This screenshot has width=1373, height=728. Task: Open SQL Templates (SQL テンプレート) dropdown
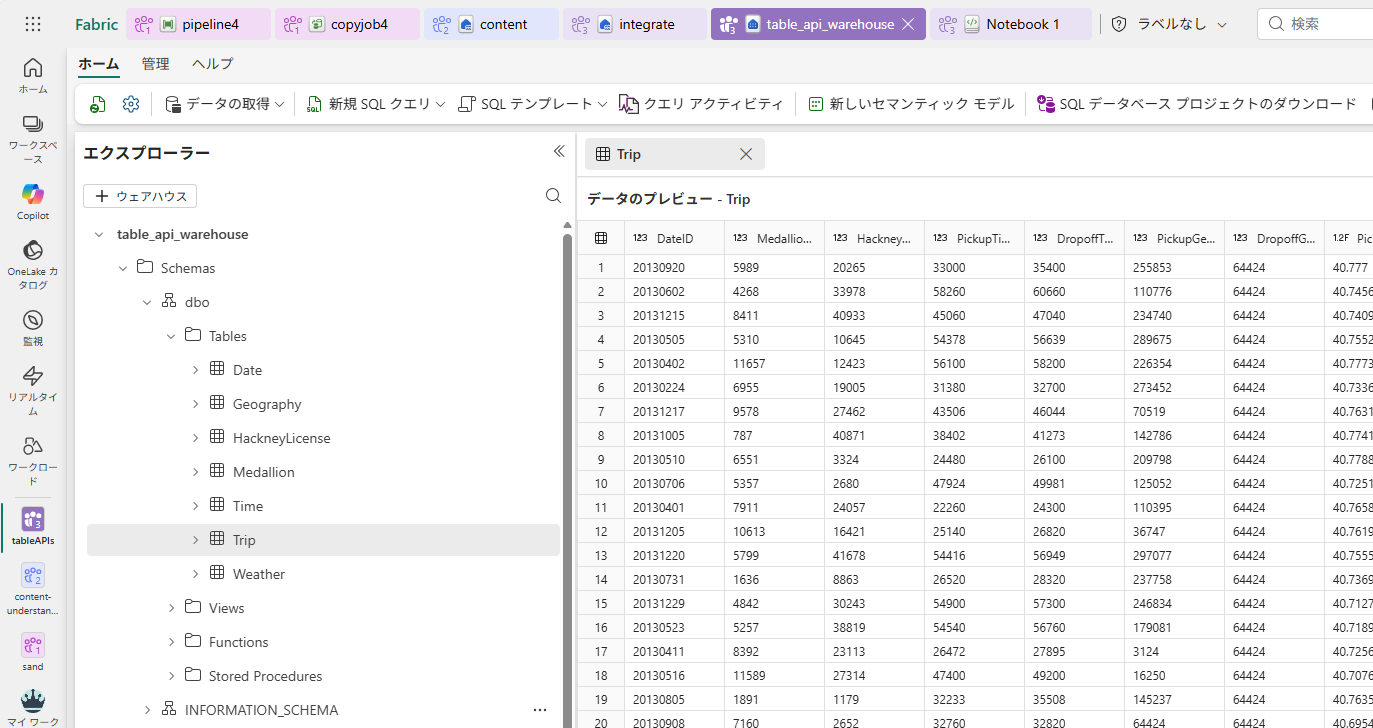coord(532,104)
